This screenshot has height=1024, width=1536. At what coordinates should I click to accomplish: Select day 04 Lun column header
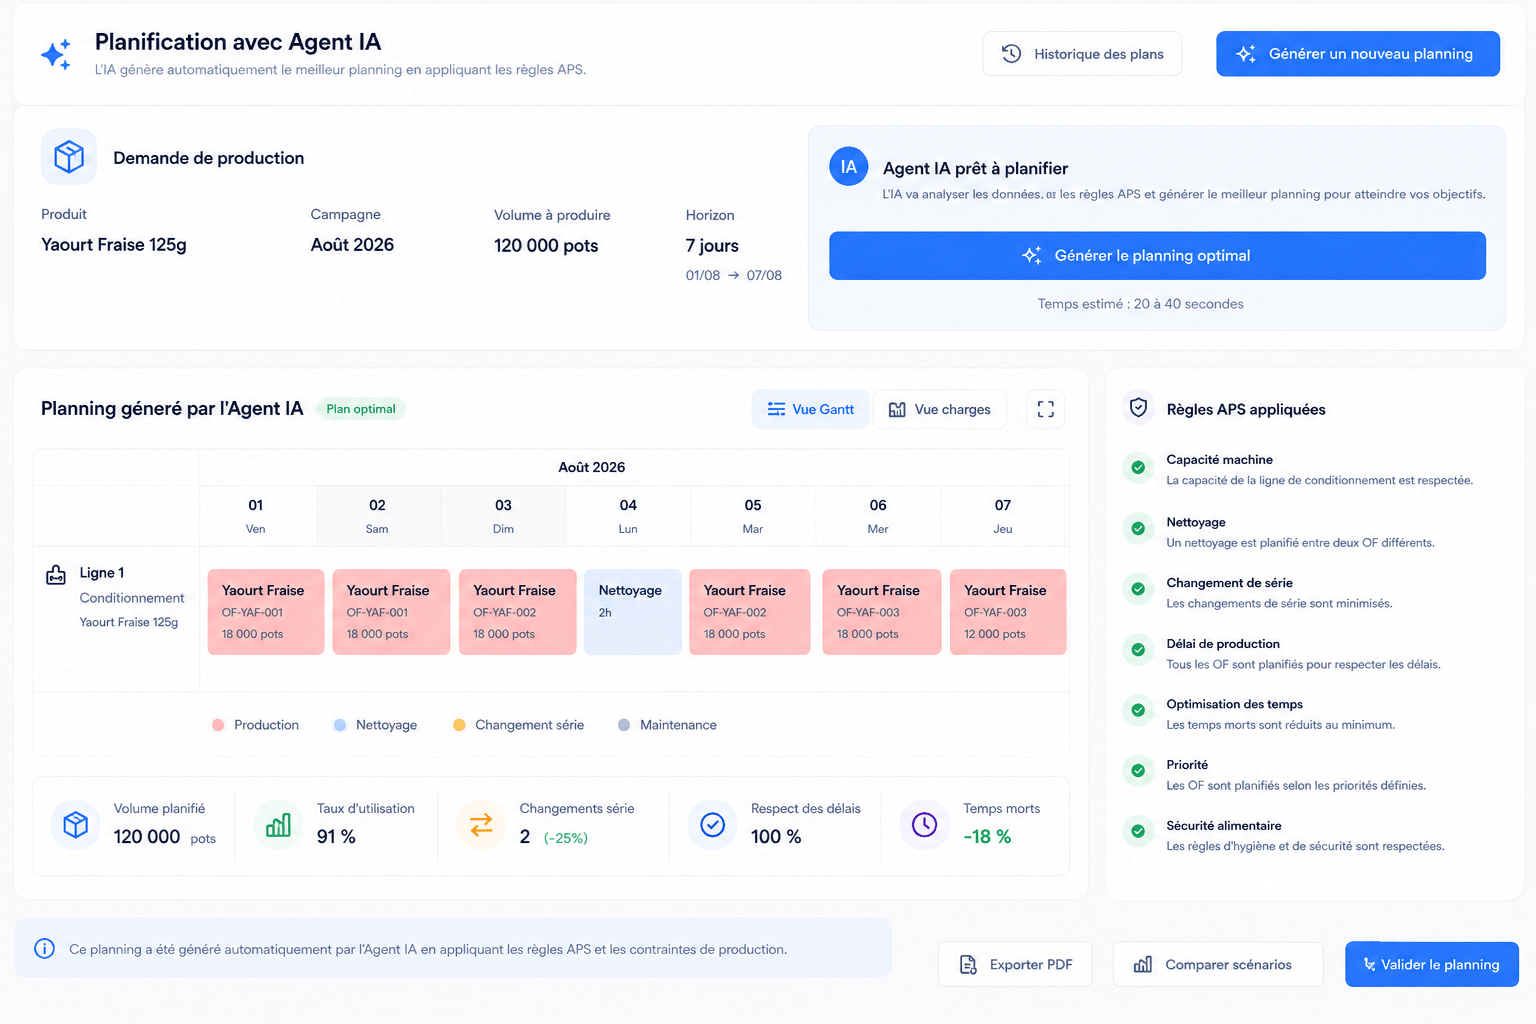coord(628,516)
